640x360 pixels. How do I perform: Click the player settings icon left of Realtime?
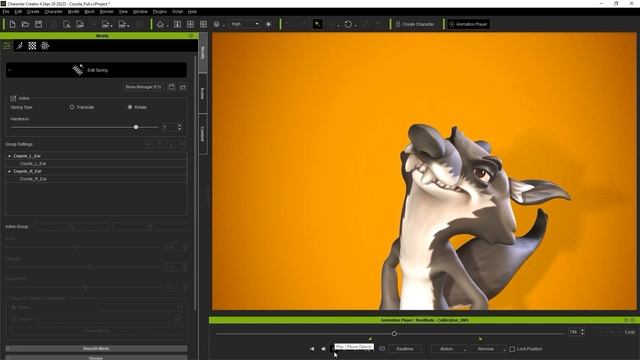tap(382, 349)
